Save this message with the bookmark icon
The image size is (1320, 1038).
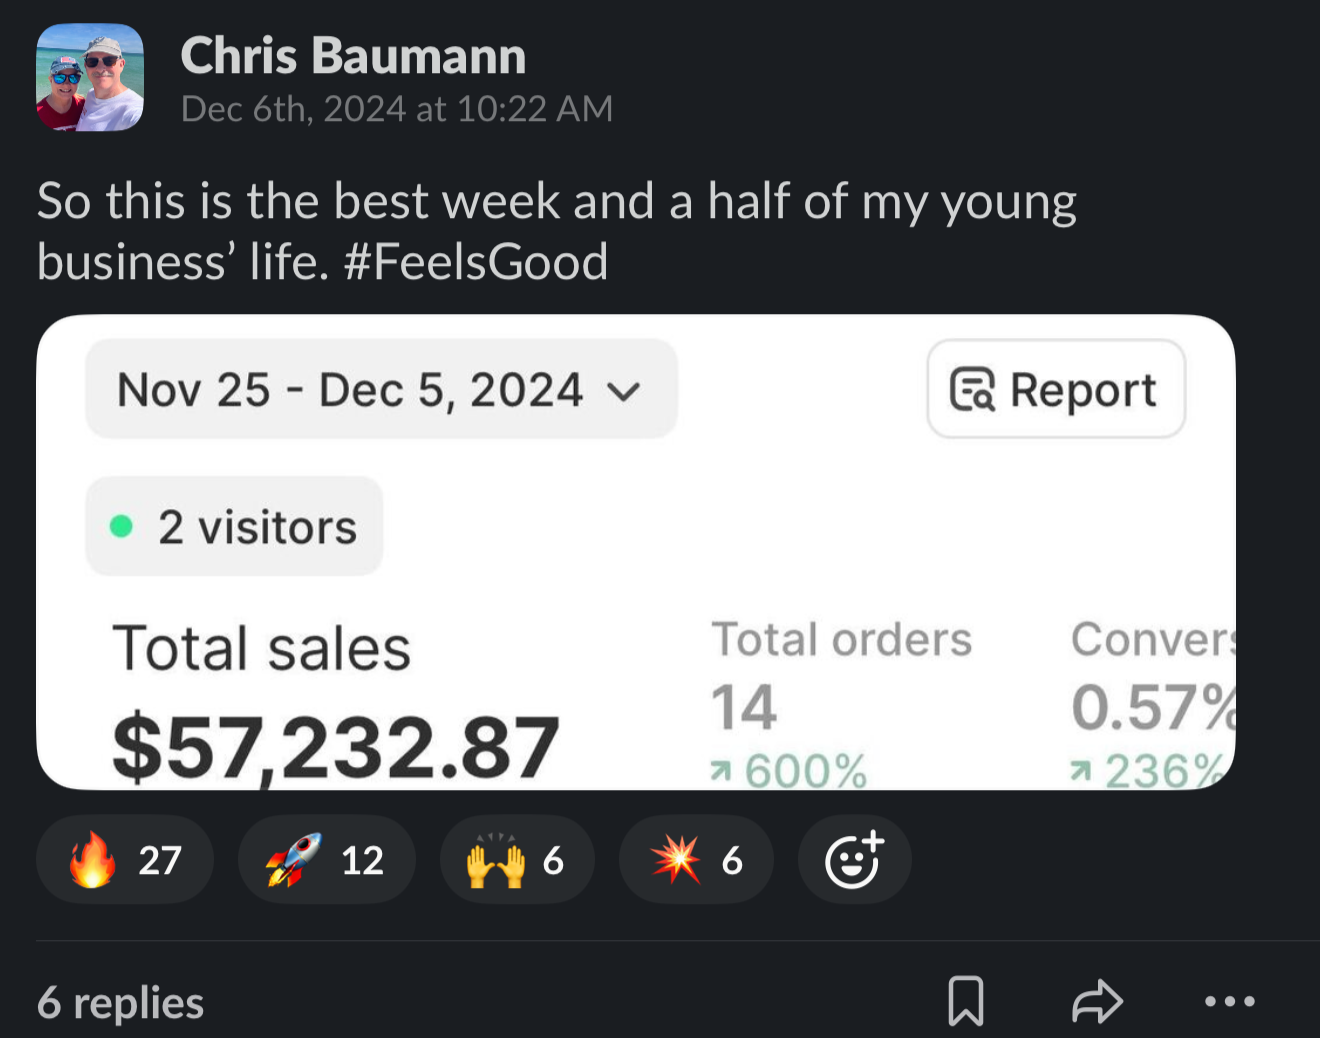coord(967,1000)
